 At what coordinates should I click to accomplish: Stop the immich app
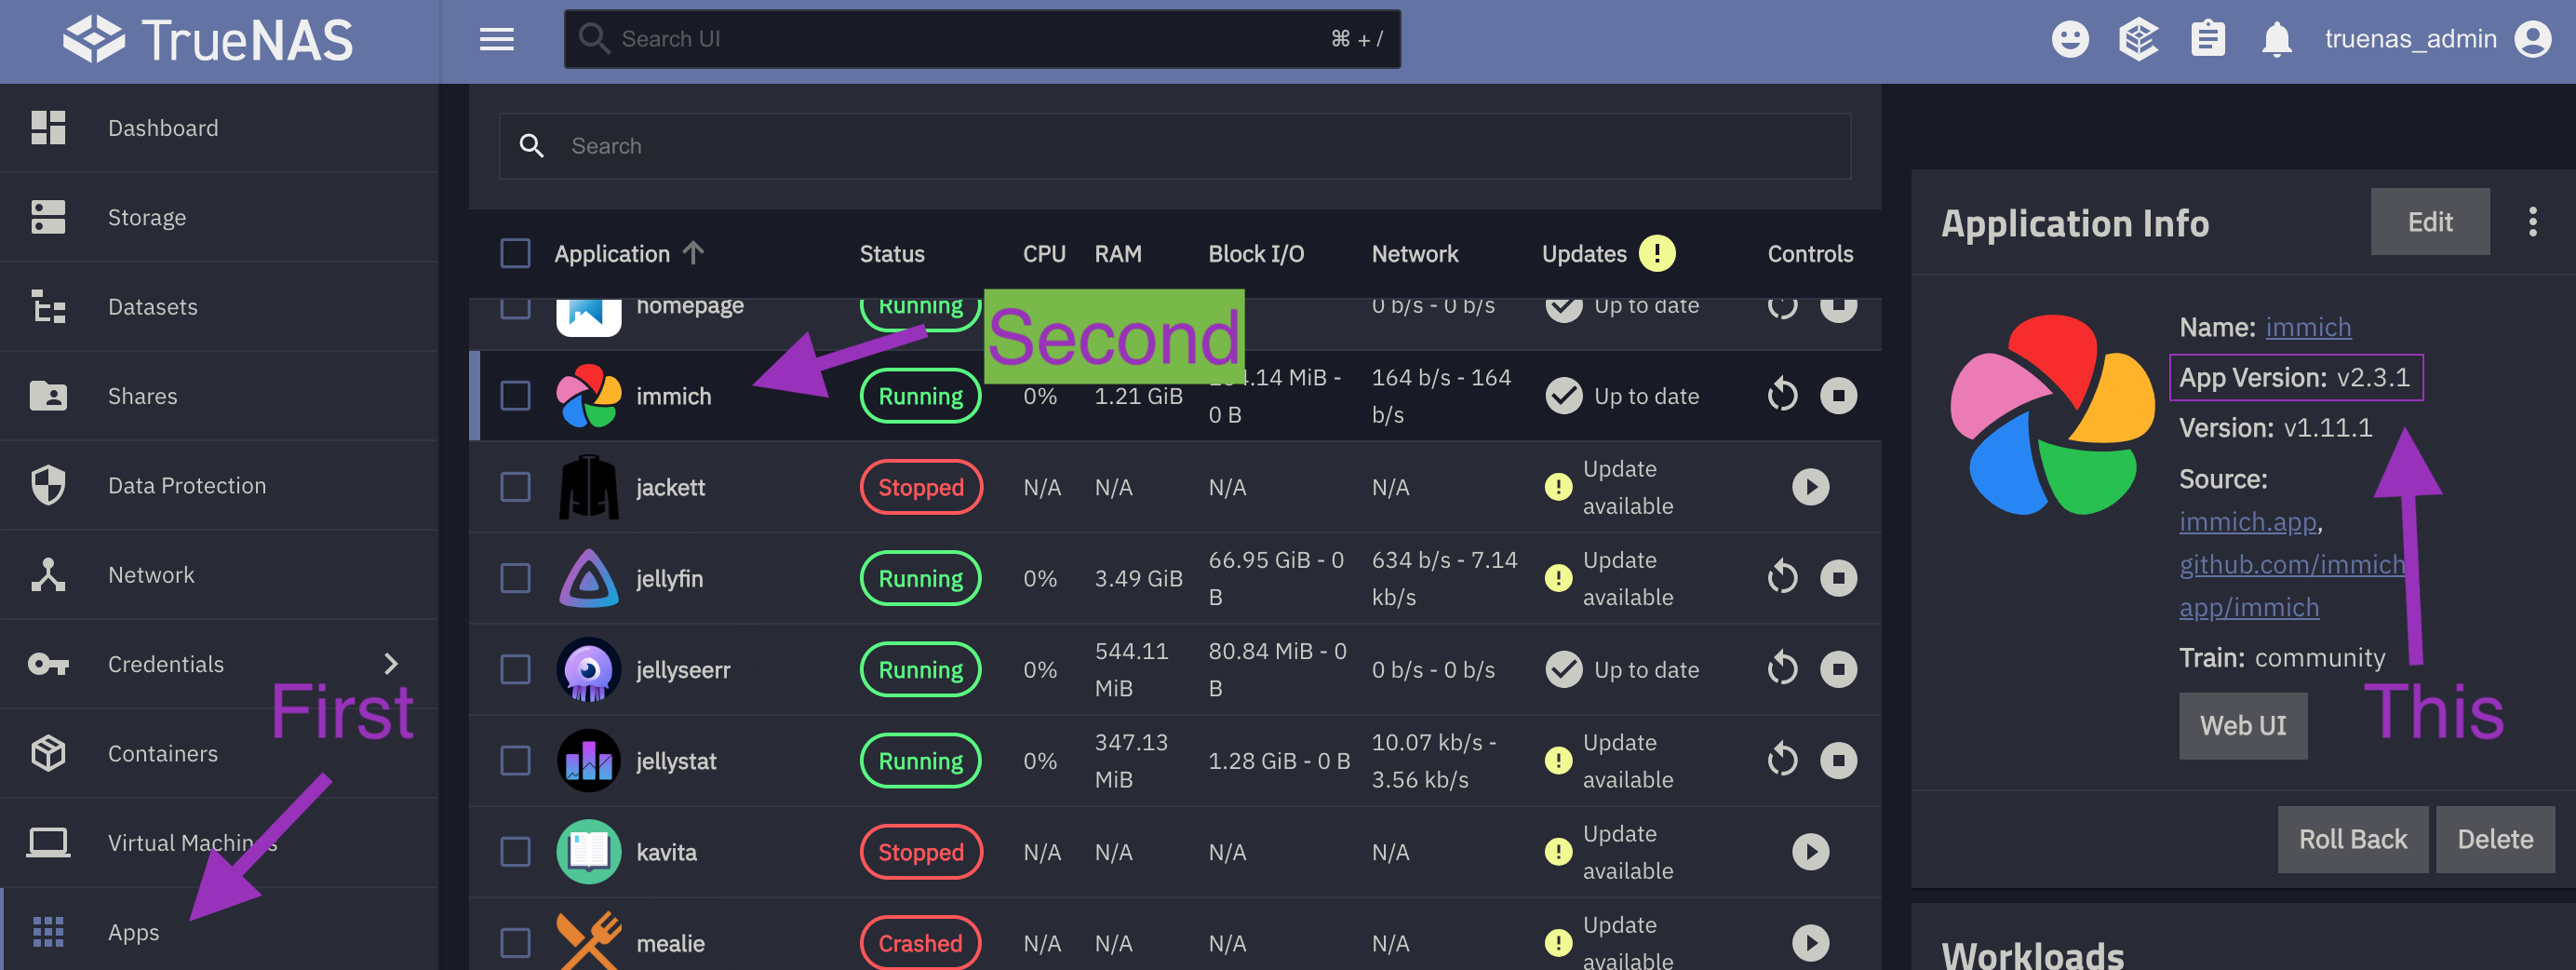tap(1837, 396)
